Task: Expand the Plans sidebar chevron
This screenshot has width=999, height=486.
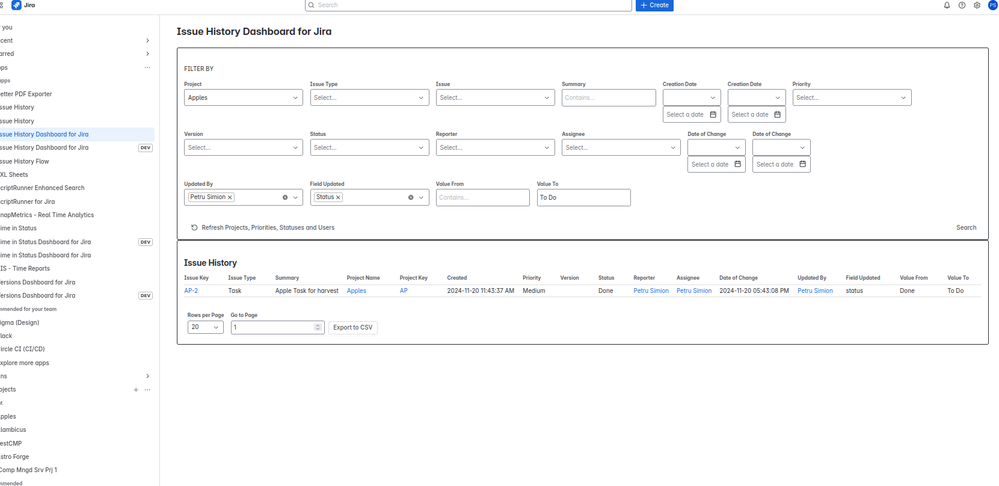Action: point(147,376)
